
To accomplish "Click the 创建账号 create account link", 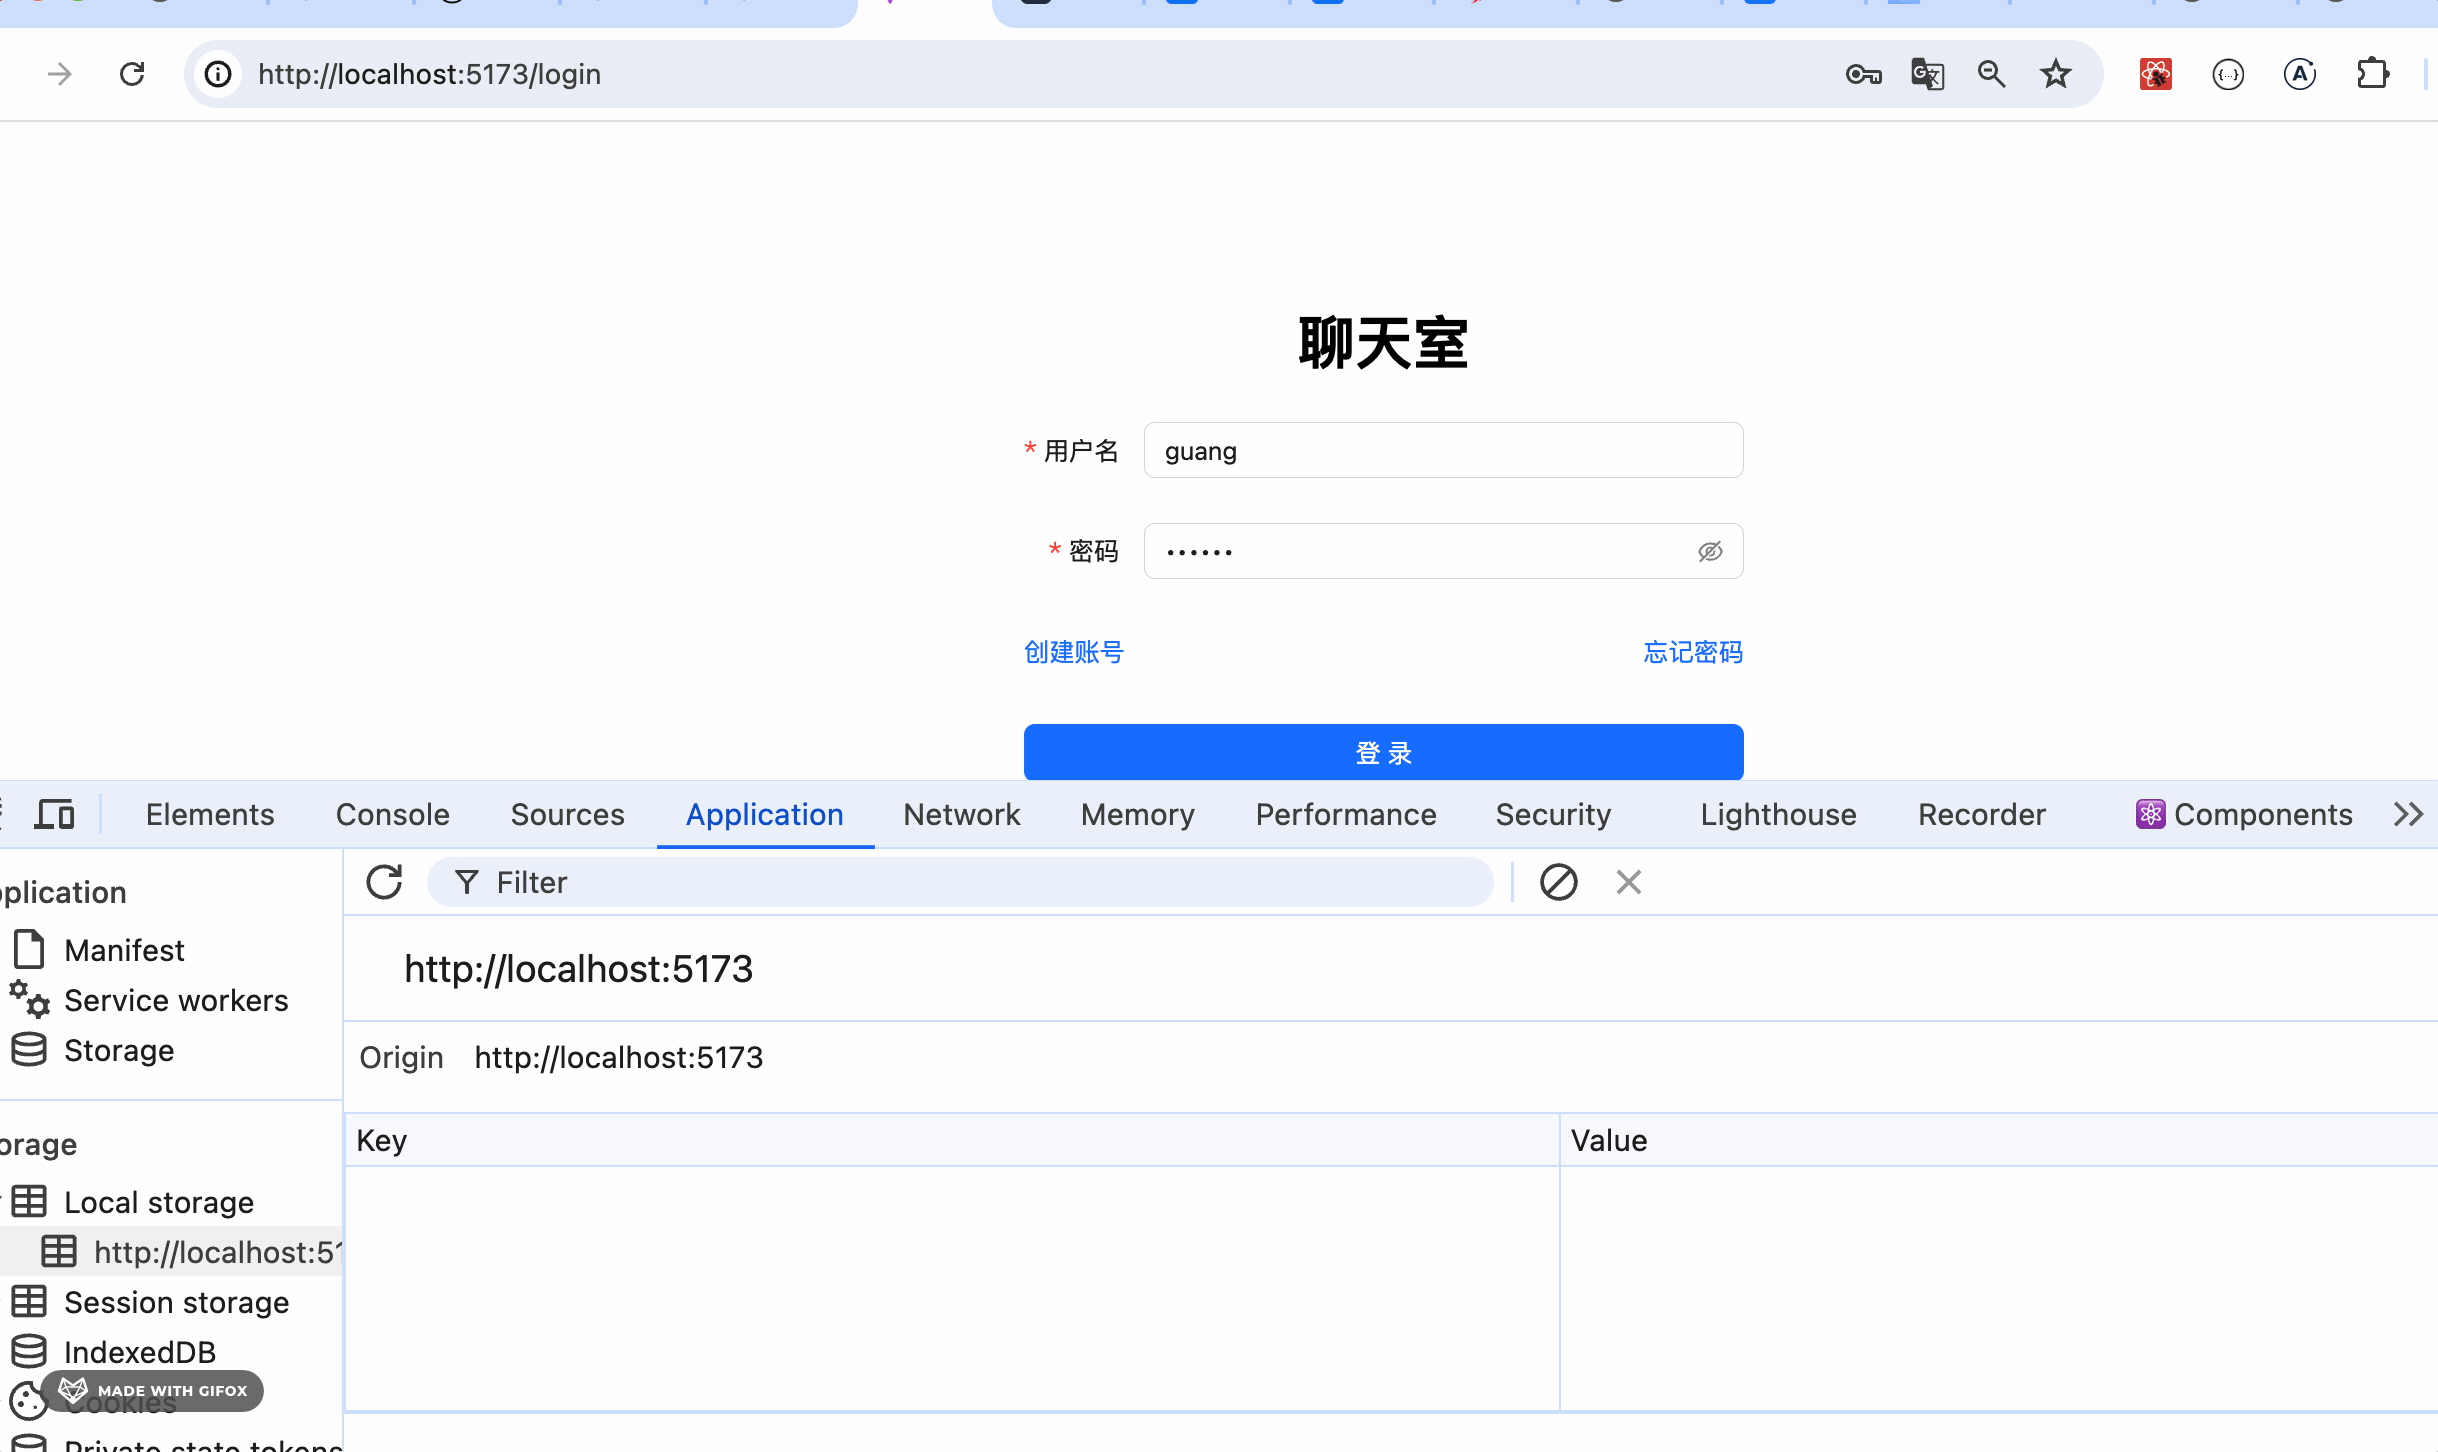I will click(1073, 652).
